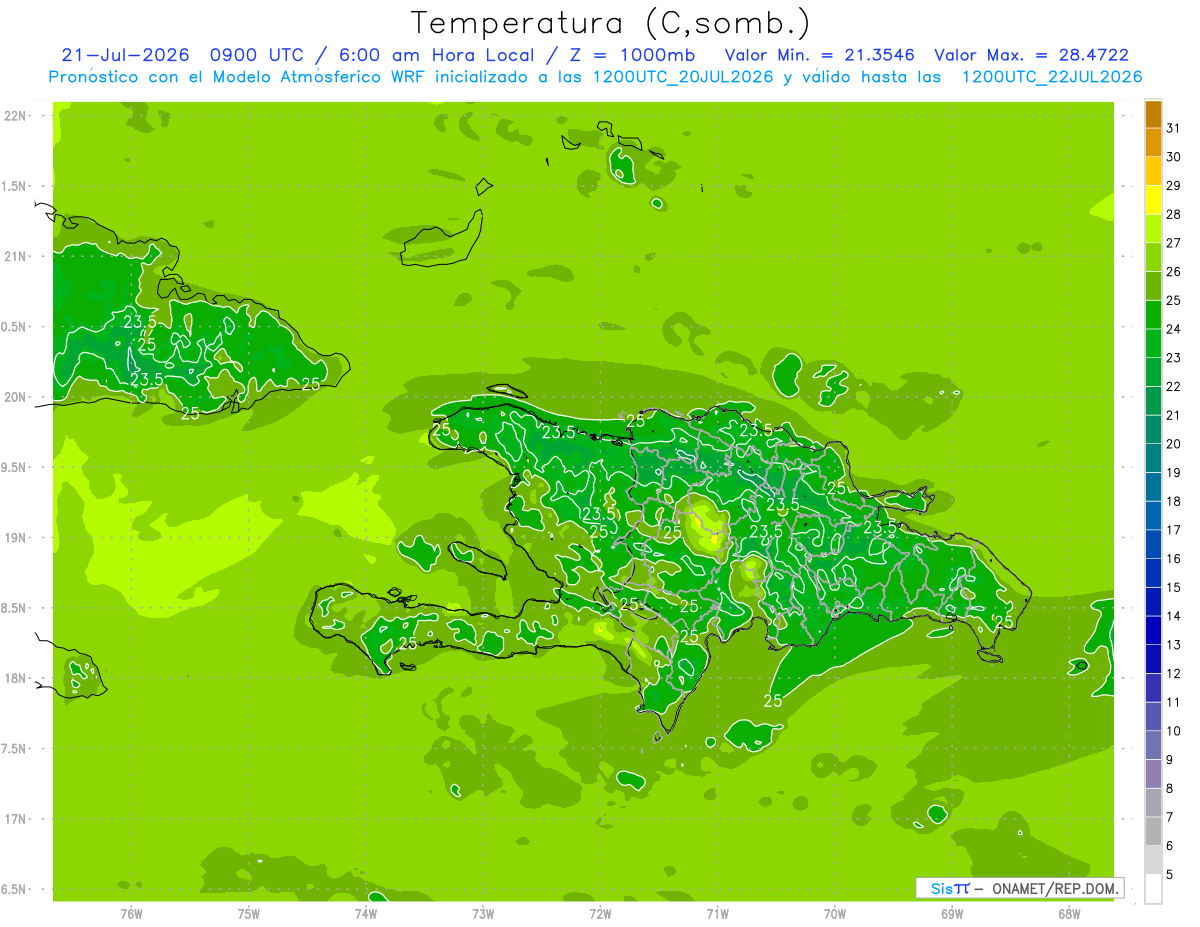1200x927 pixels.
Task: Click the "21N" latitude axis label
Action: [x=14, y=256]
